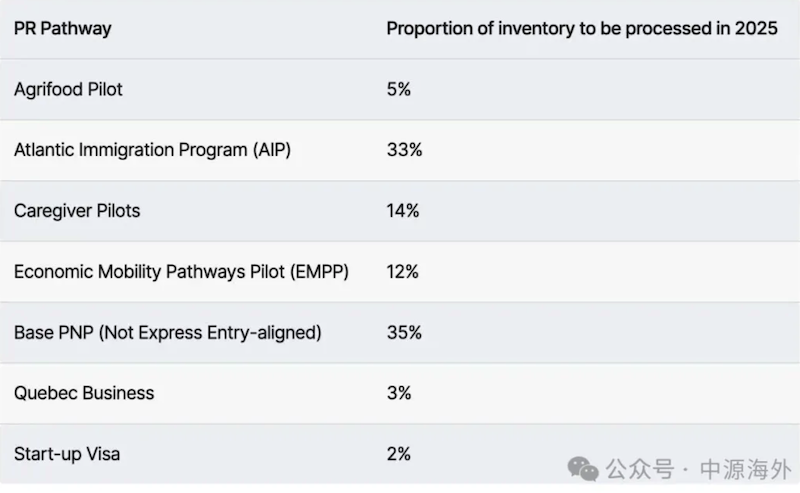The height and width of the screenshot is (493, 800).
Task: Click the 5% value for Agrifood Pilot
Action: [x=398, y=89]
